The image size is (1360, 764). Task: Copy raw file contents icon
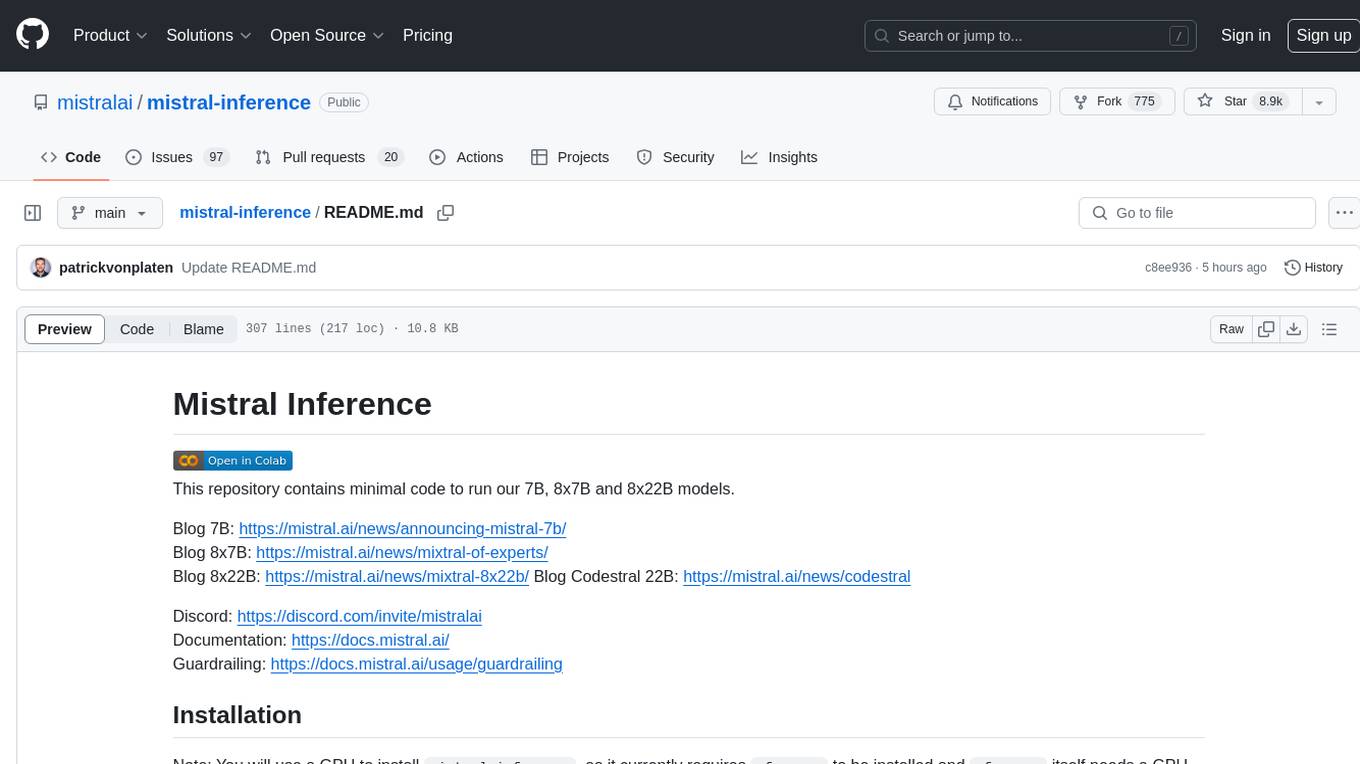coord(1266,329)
